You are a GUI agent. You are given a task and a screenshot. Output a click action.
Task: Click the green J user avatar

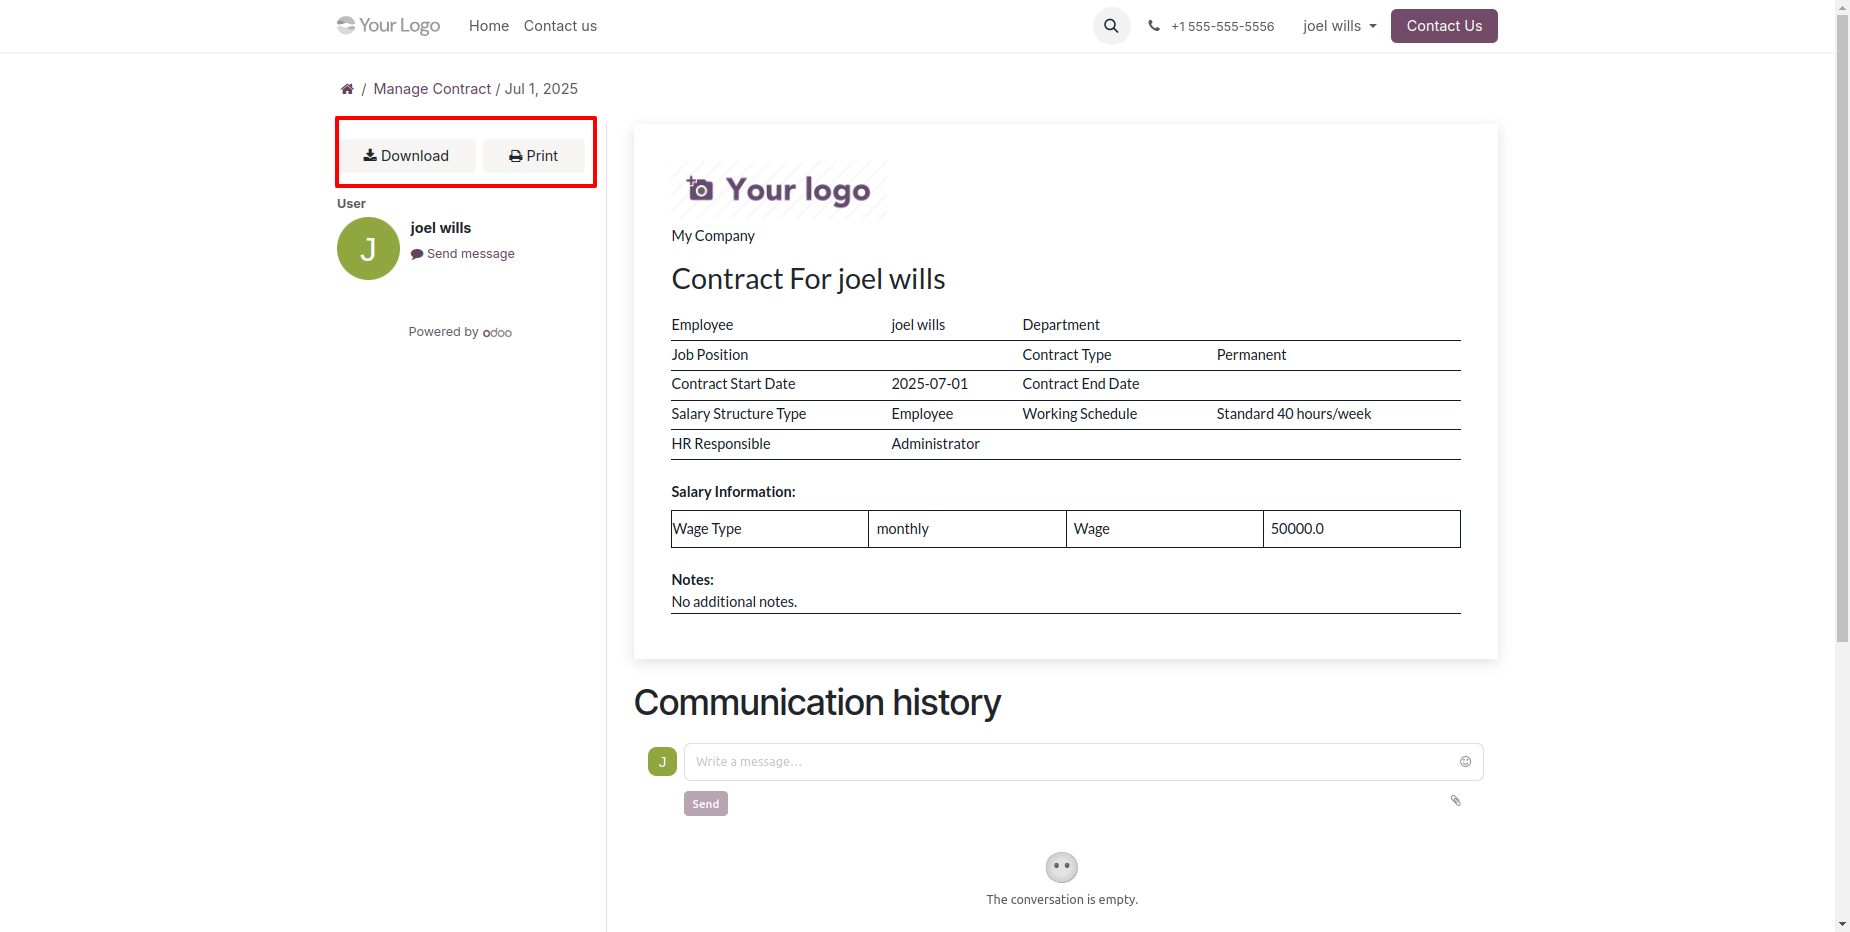[x=368, y=249]
